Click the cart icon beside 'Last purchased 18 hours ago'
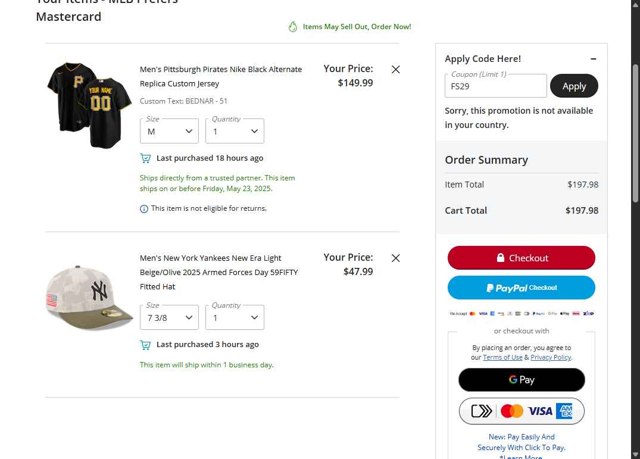The image size is (640, 459). [x=146, y=158]
